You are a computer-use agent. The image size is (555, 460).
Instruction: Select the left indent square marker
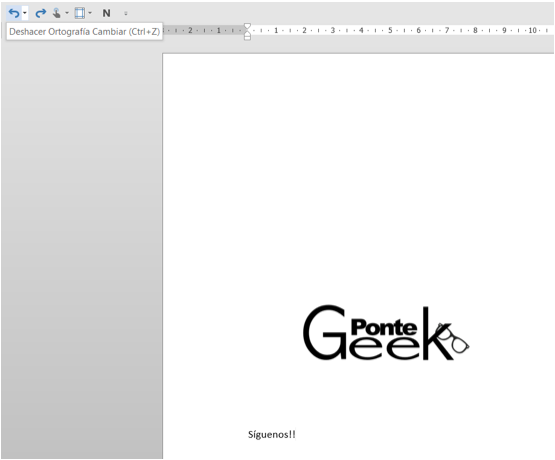pos(247,38)
